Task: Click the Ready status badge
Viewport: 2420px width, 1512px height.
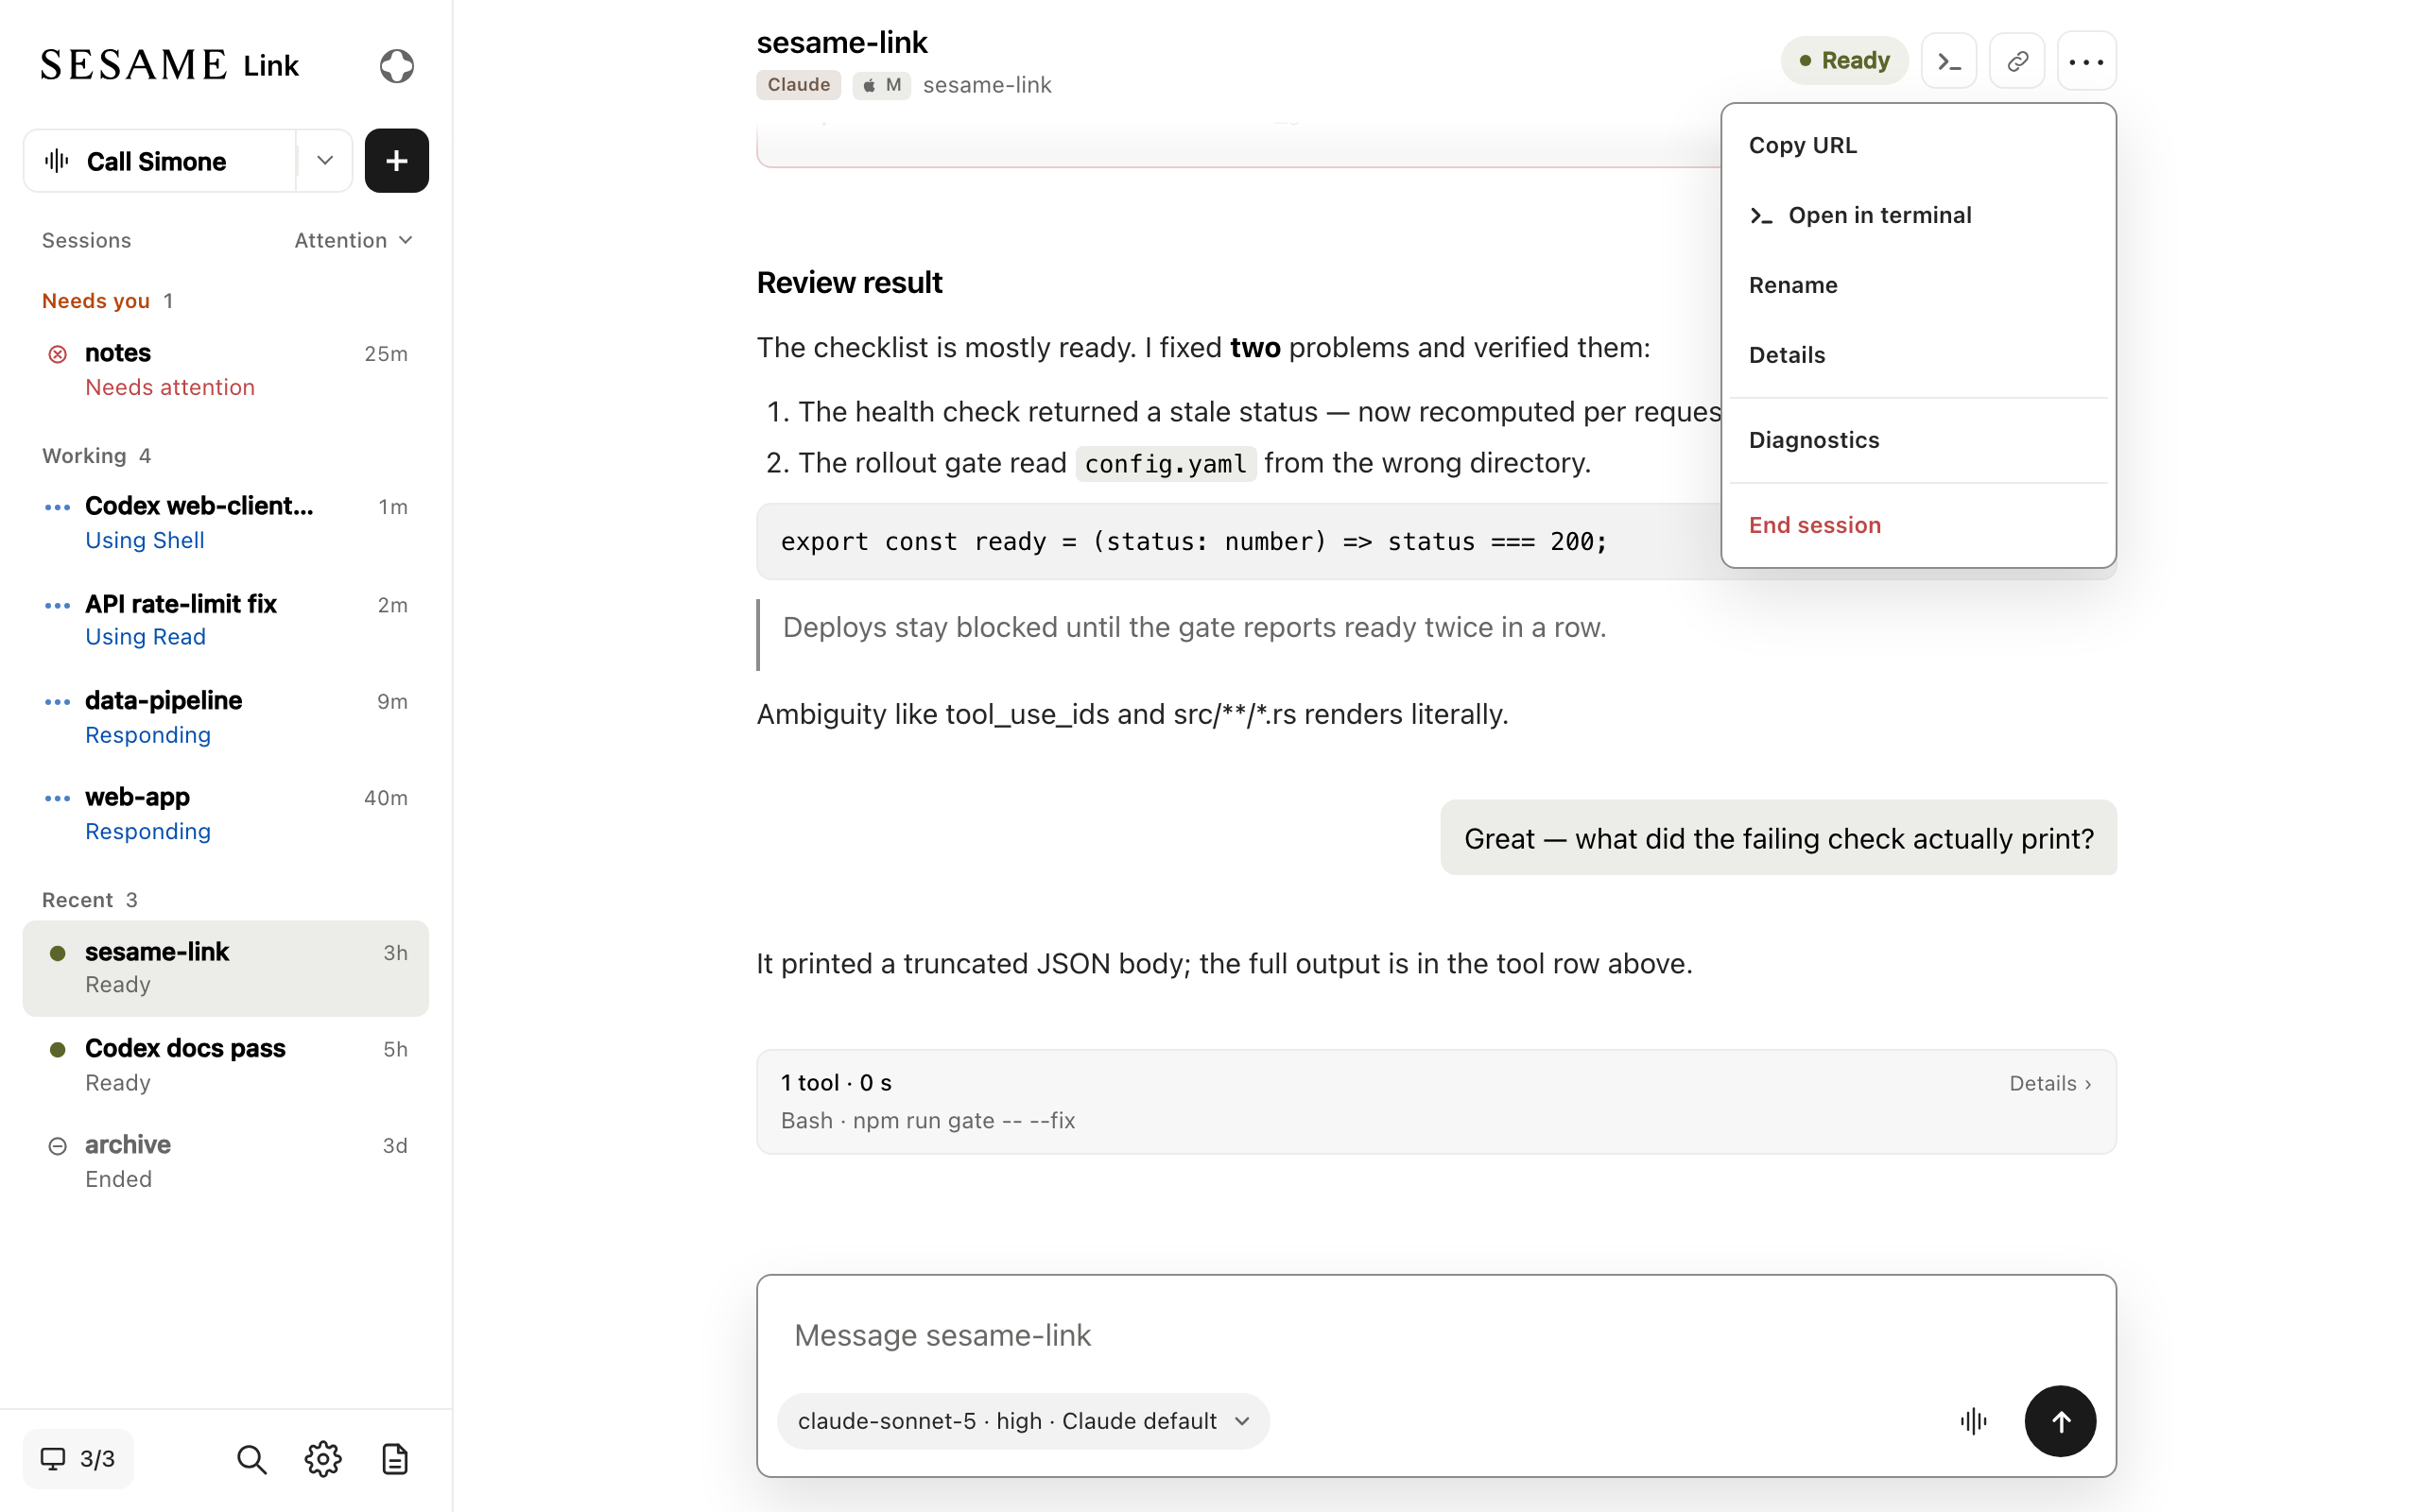Action: (x=1844, y=61)
